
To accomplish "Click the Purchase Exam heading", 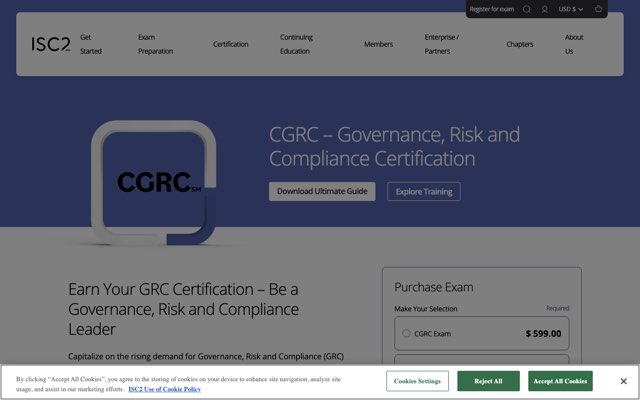I will click(x=433, y=287).
